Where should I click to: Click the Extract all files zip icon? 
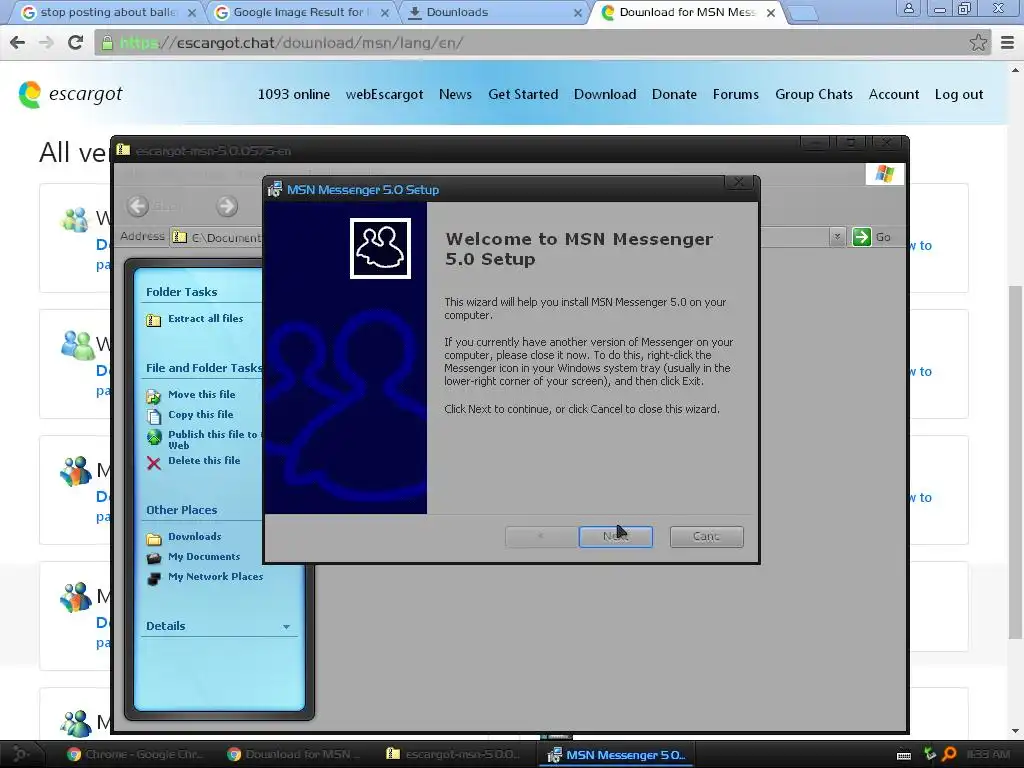[x=153, y=320]
